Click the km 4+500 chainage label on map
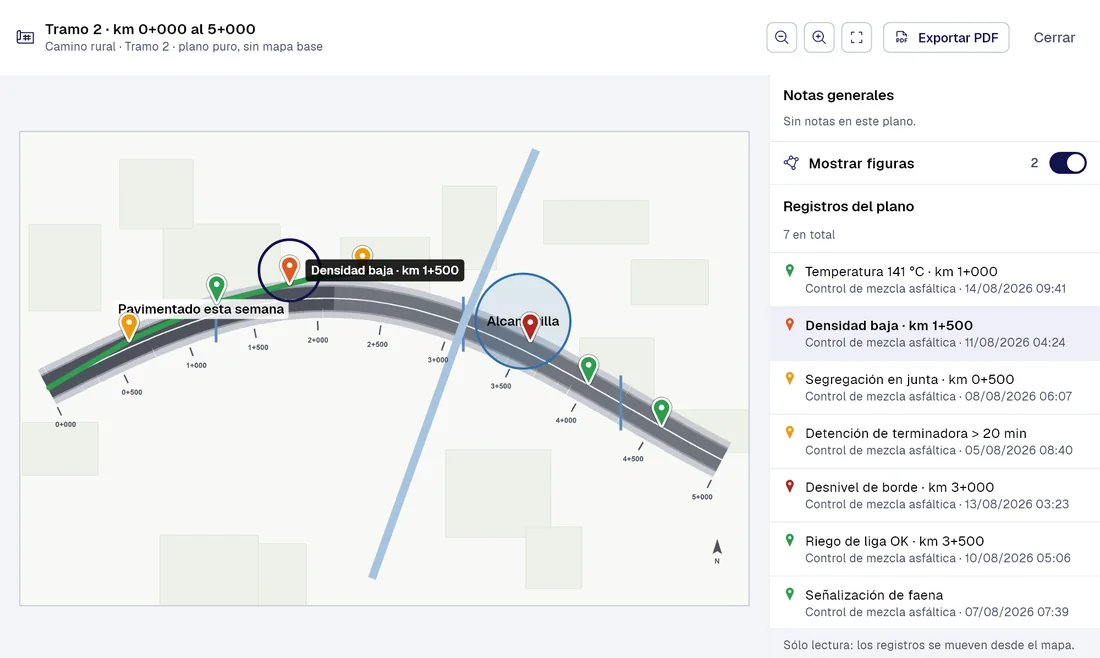The height and width of the screenshot is (658, 1100). [633, 459]
